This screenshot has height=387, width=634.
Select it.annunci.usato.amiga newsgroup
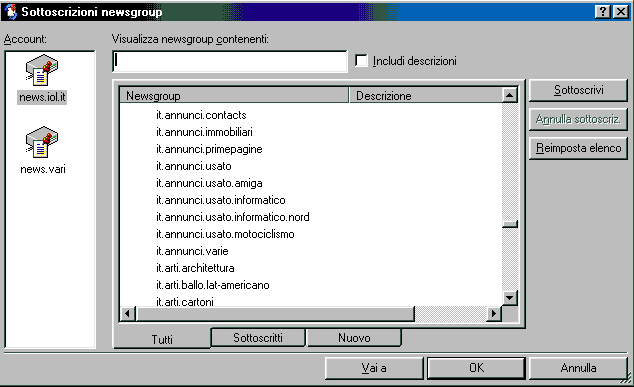(x=209, y=183)
